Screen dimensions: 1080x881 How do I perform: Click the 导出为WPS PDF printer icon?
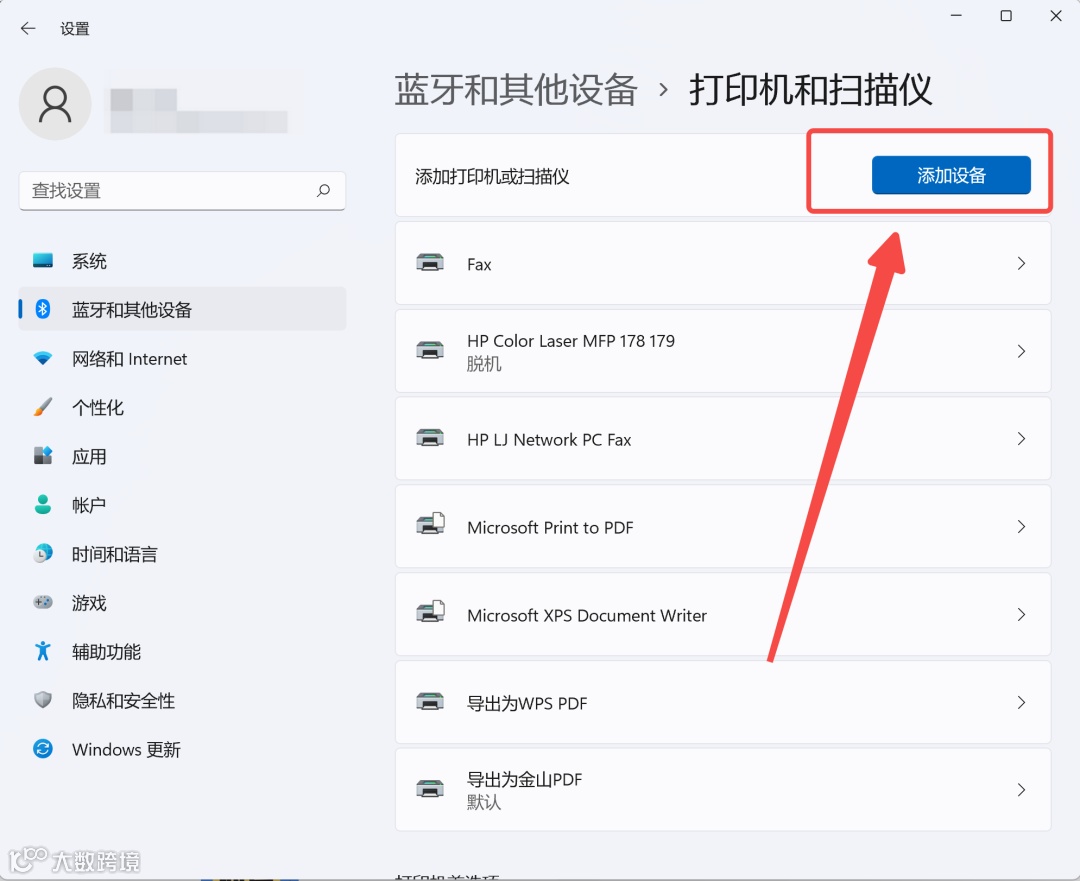pos(430,701)
